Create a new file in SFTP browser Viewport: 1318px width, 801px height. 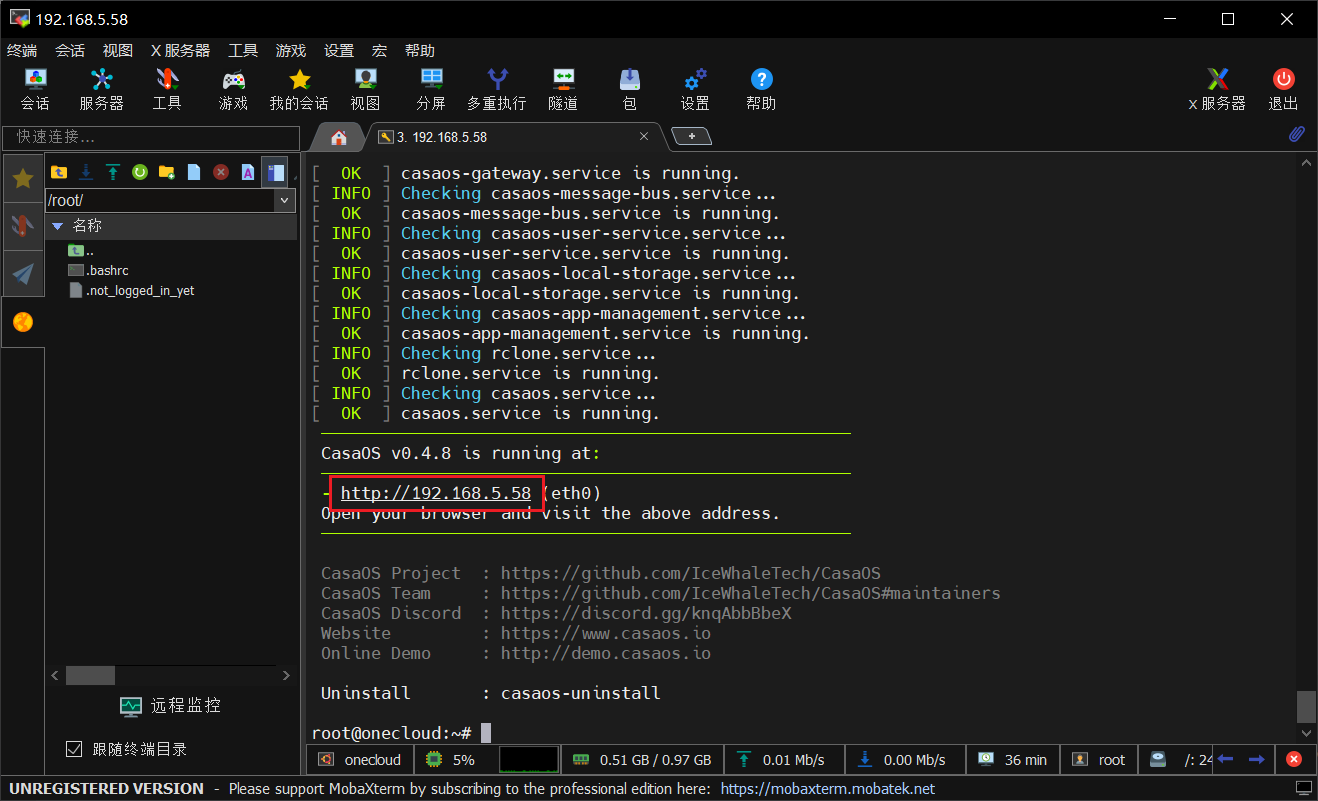(194, 172)
